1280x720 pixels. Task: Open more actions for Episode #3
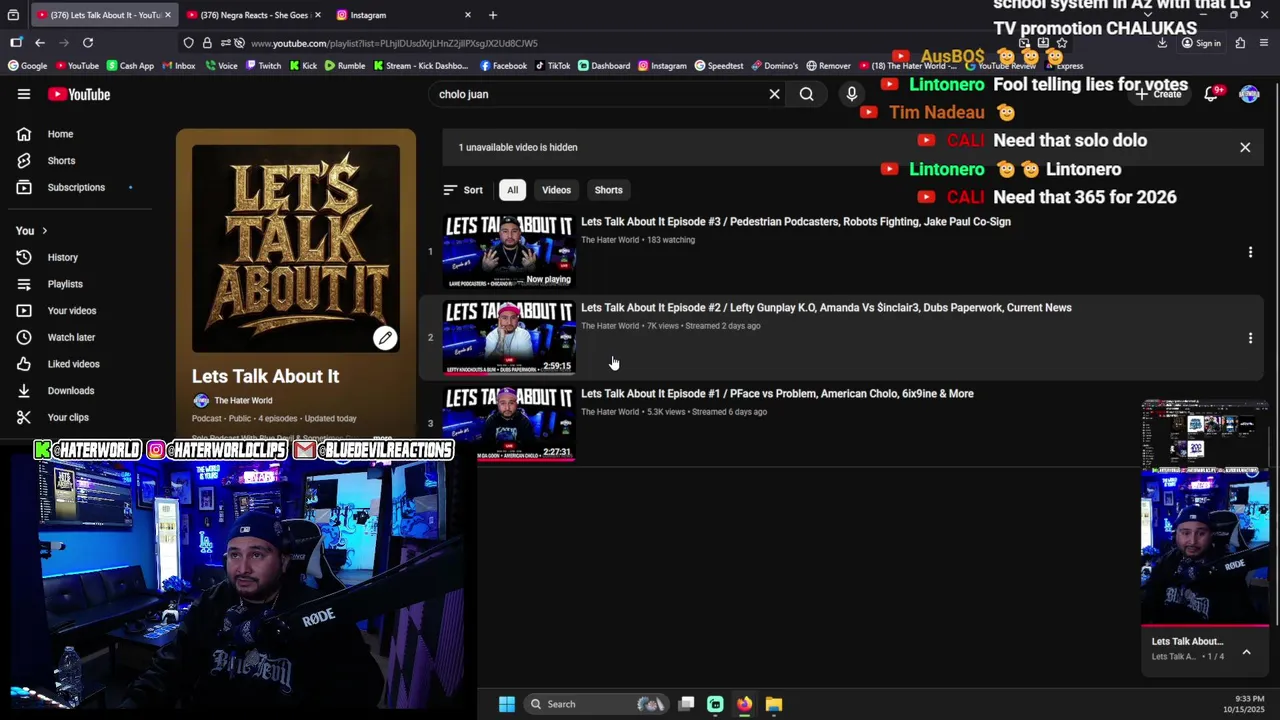(x=1250, y=252)
